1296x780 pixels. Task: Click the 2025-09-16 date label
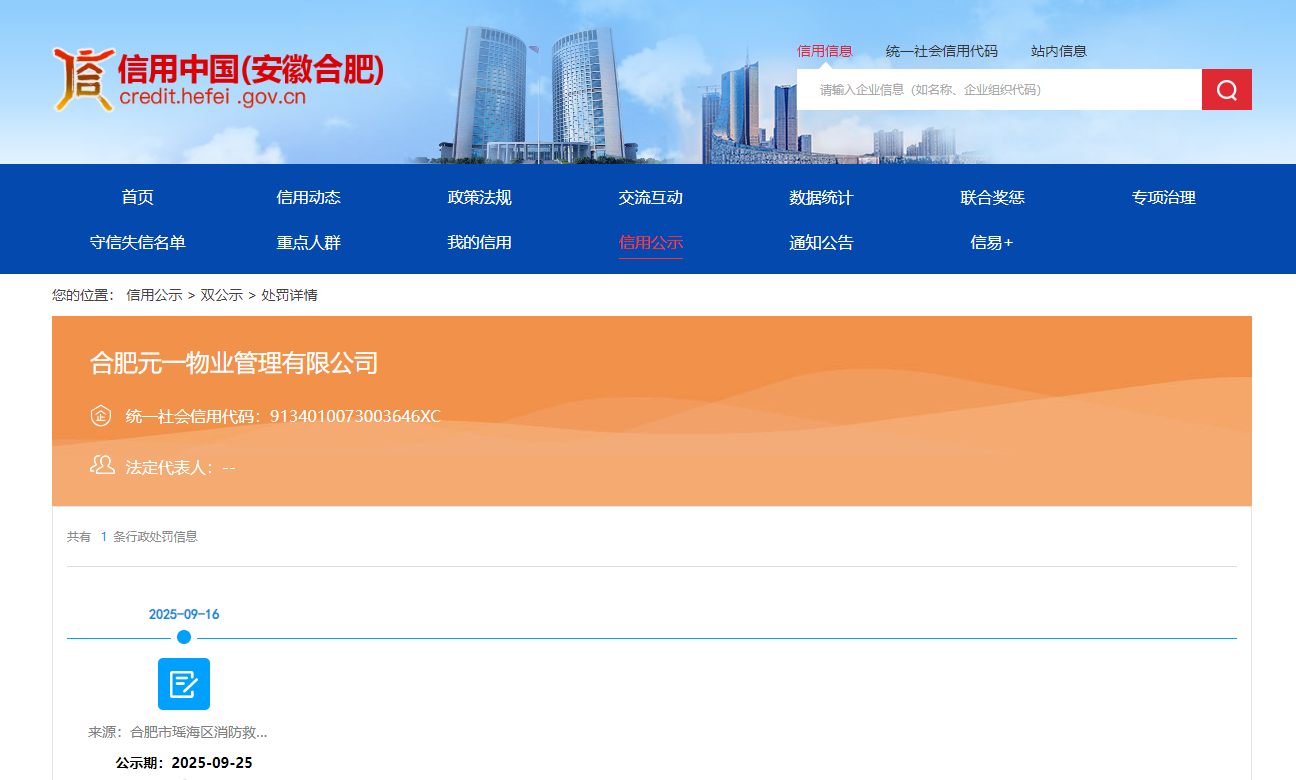click(x=184, y=614)
